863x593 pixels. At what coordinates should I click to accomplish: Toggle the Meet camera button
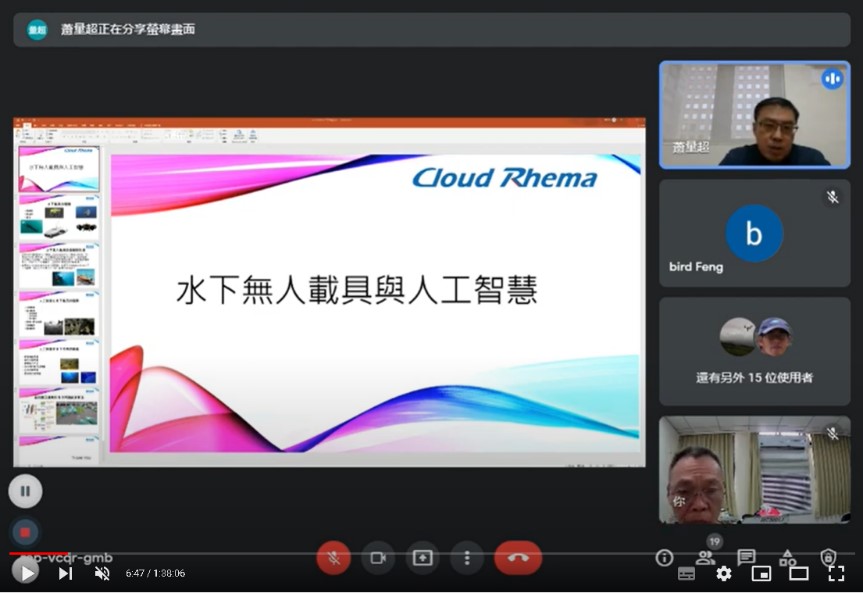(x=378, y=558)
